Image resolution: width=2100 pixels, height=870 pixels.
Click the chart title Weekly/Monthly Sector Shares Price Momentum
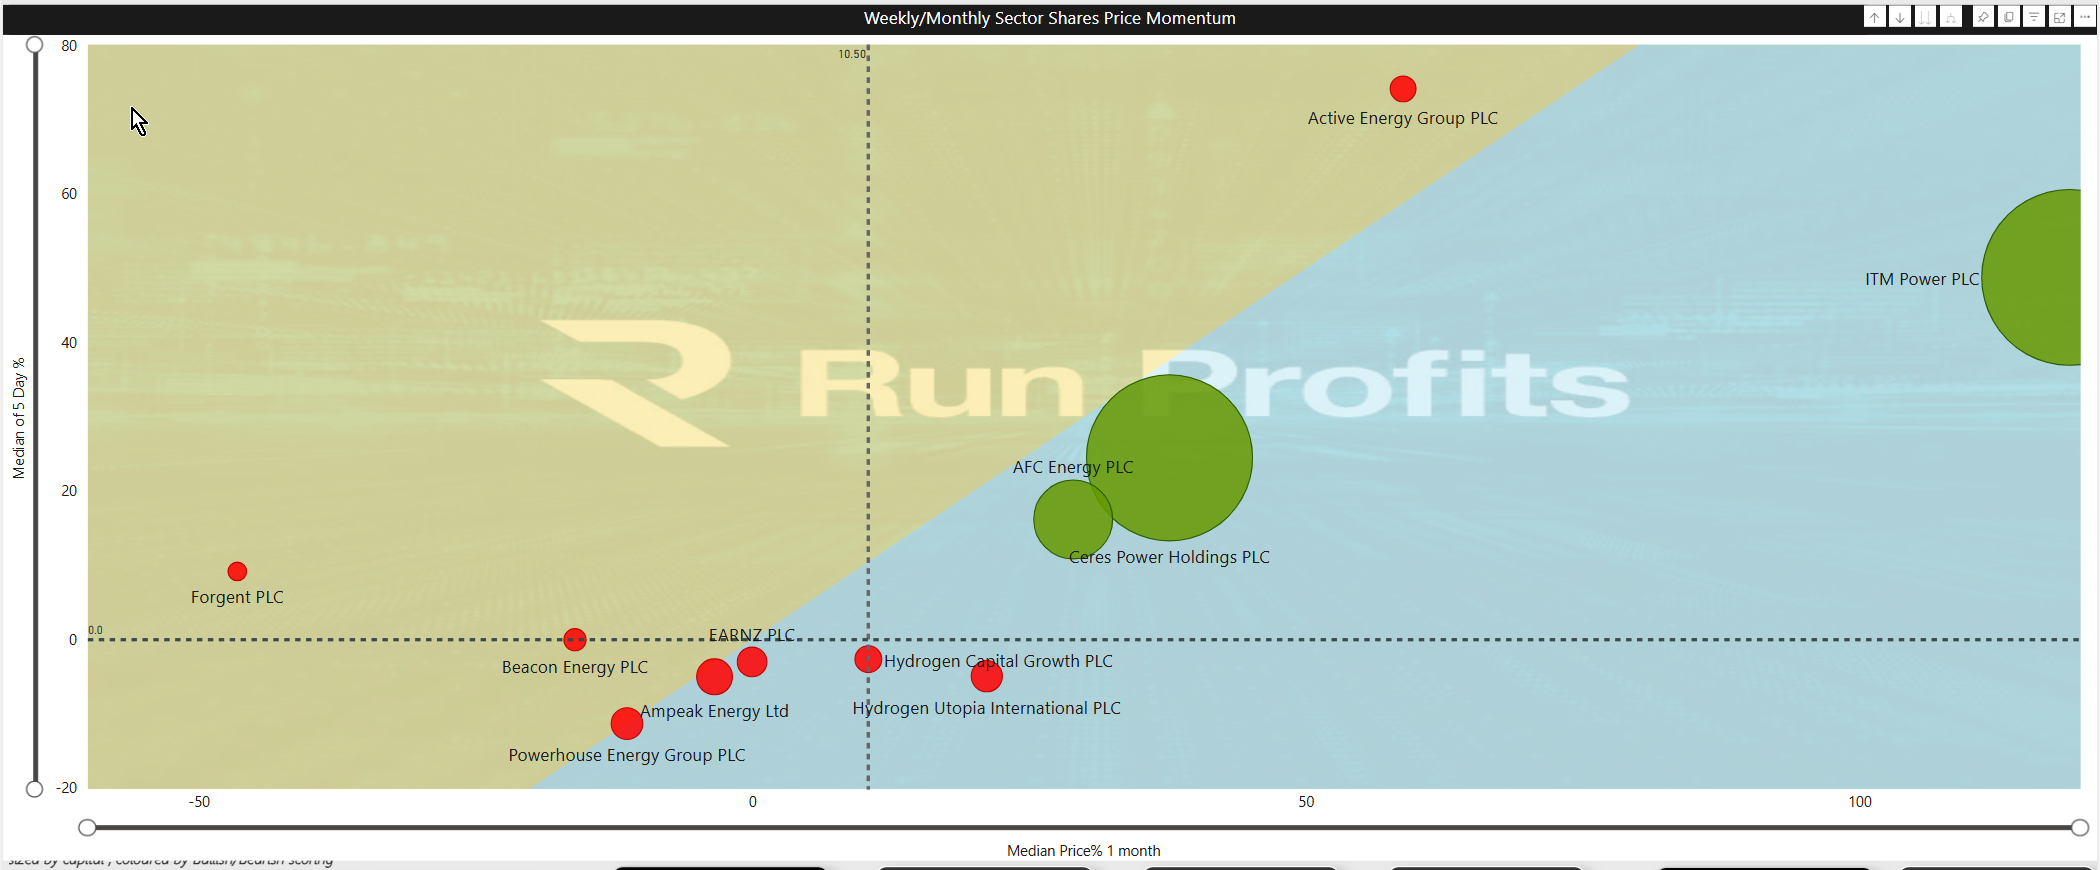pos(1050,18)
